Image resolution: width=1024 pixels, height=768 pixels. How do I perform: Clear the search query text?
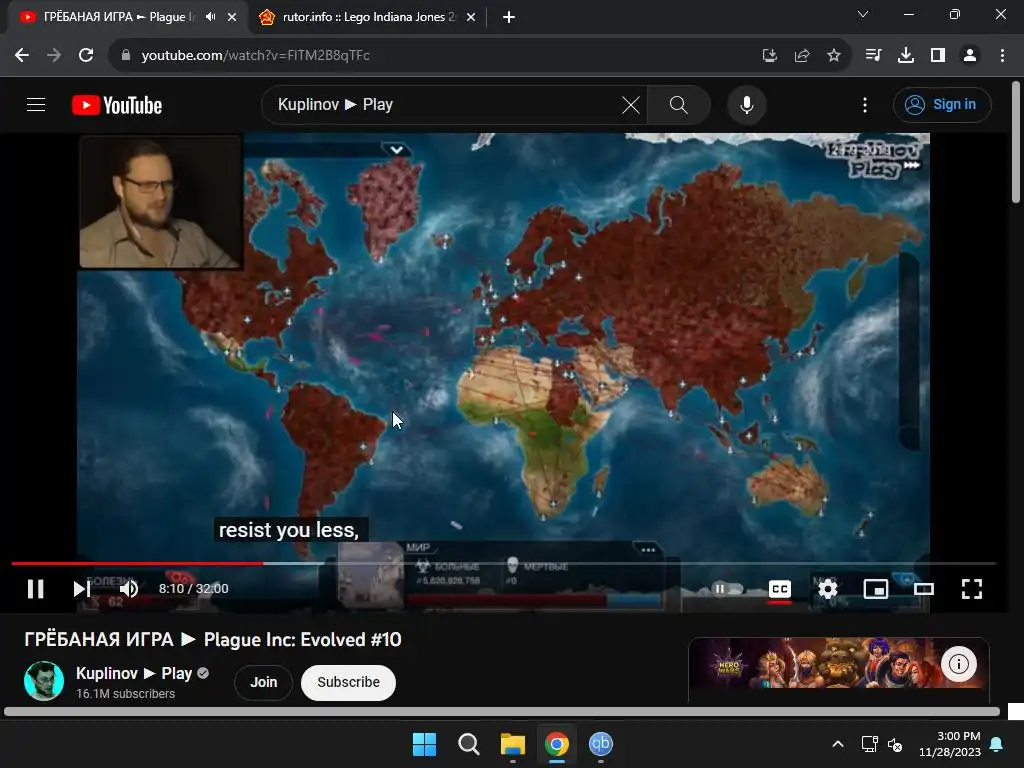click(x=631, y=104)
